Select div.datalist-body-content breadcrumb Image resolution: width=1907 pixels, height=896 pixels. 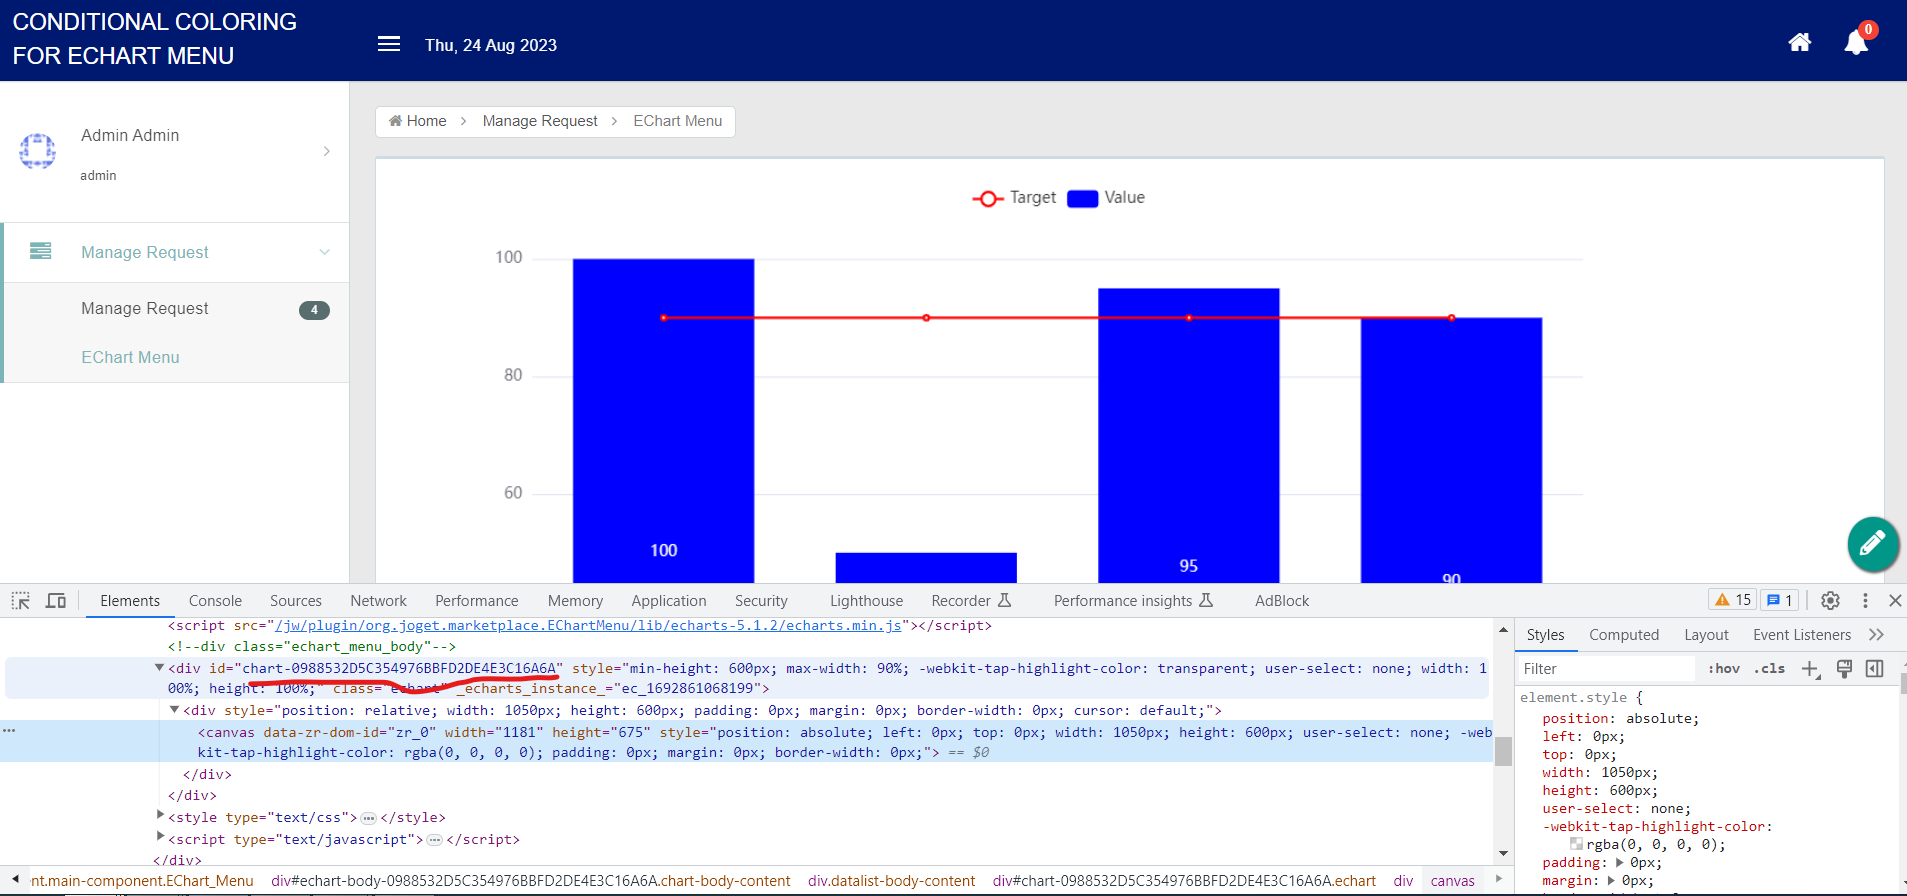point(891,881)
